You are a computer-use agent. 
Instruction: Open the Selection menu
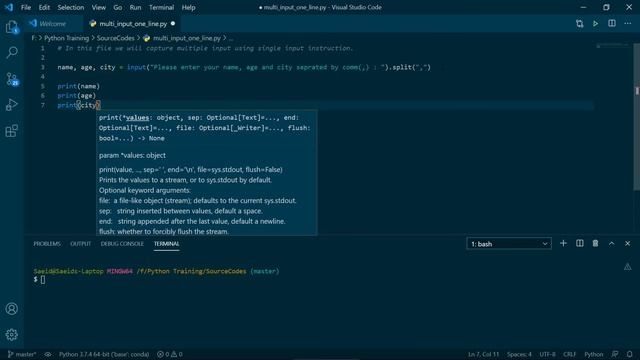click(71, 7)
